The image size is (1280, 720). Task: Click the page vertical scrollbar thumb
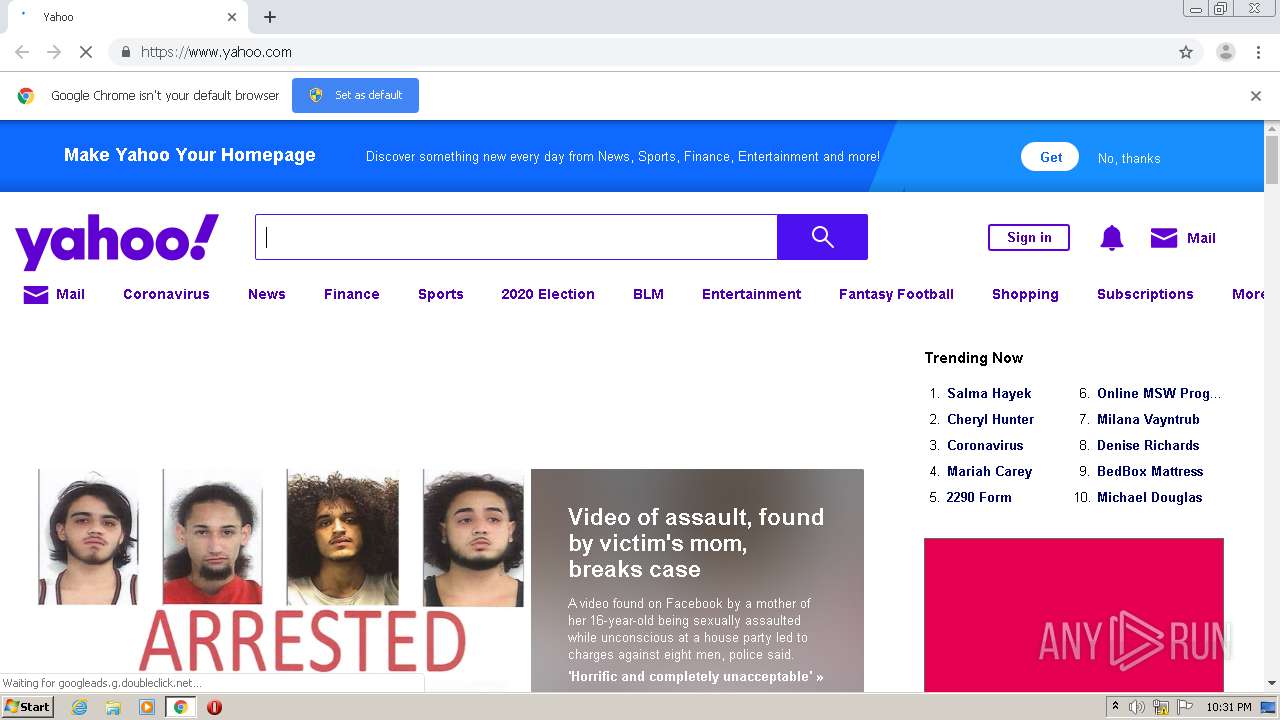click(x=1272, y=160)
